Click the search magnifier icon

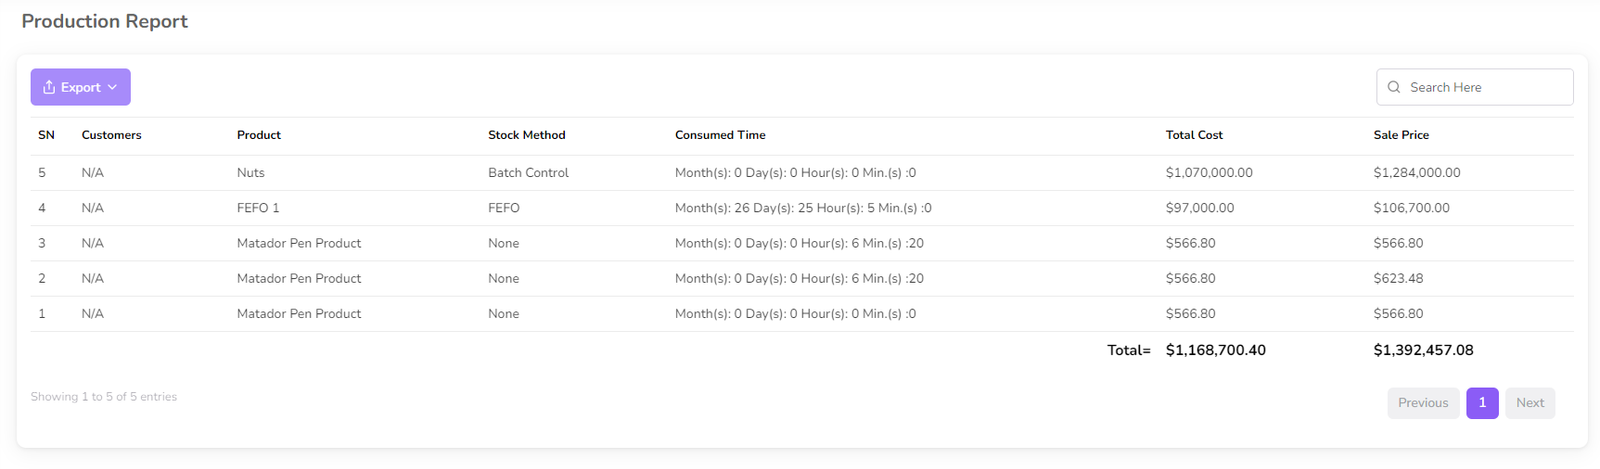pos(1394,87)
